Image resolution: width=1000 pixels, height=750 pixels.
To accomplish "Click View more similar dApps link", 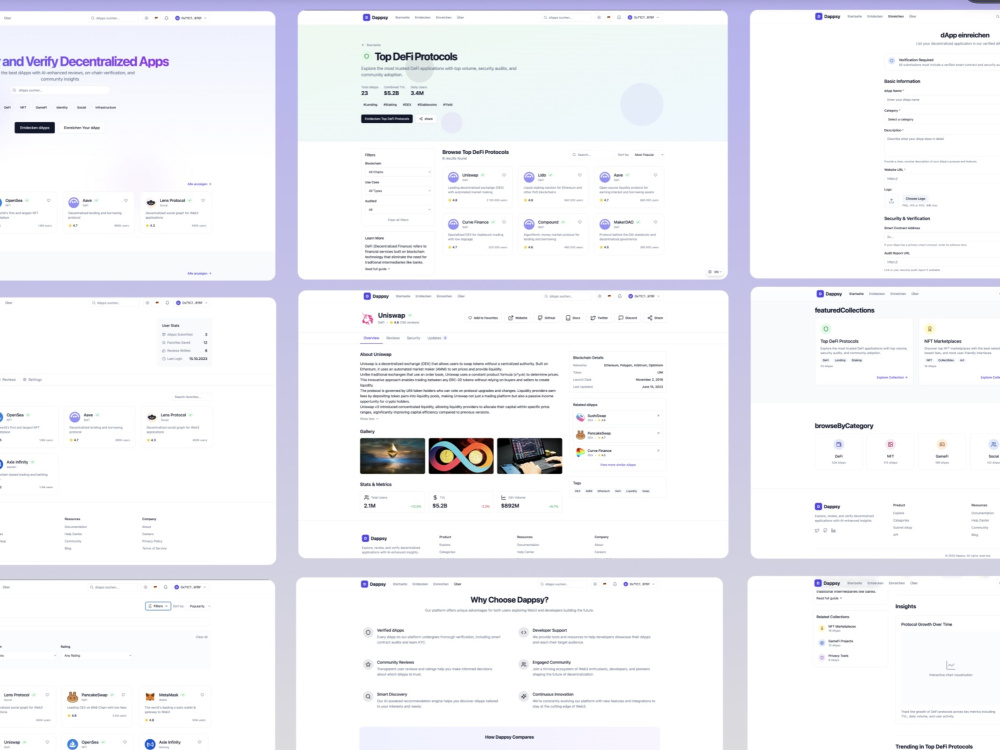I will [x=617, y=465].
